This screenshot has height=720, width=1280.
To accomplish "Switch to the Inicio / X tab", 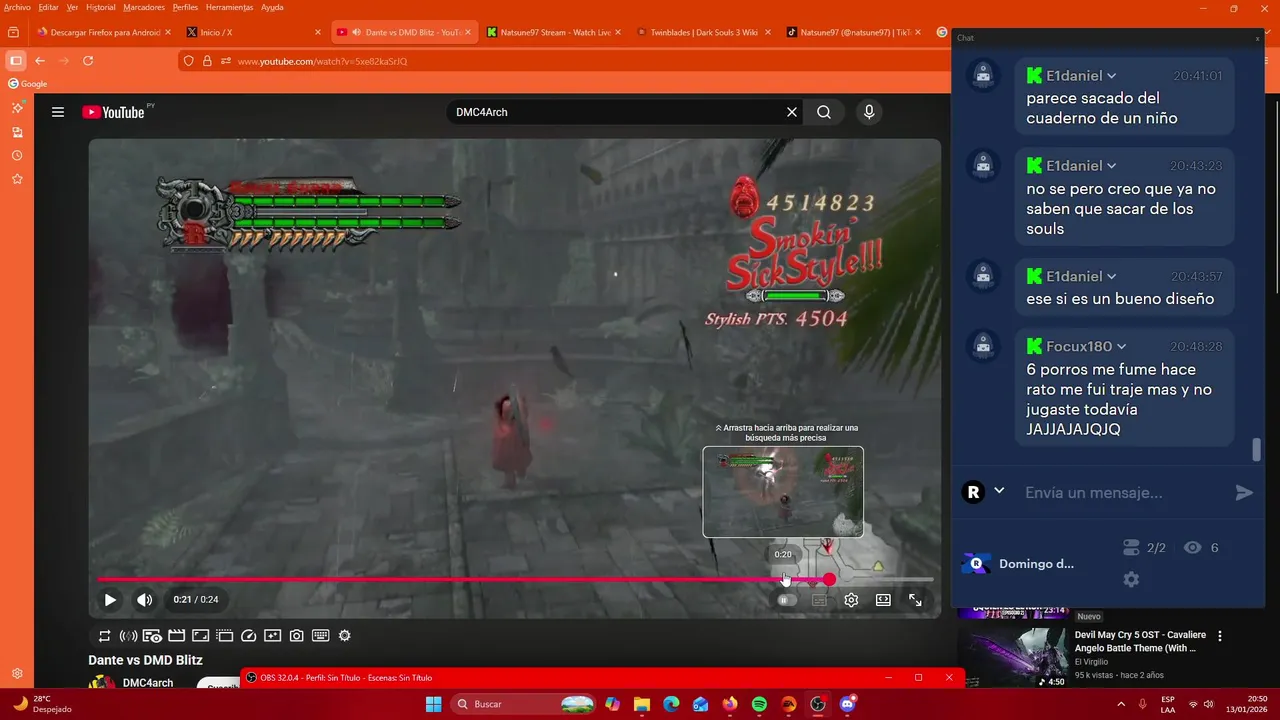I will click(x=253, y=32).
